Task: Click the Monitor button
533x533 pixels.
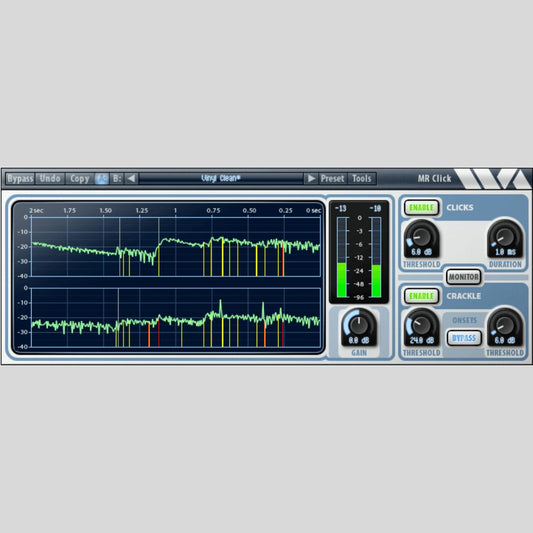Action: pos(464,277)
